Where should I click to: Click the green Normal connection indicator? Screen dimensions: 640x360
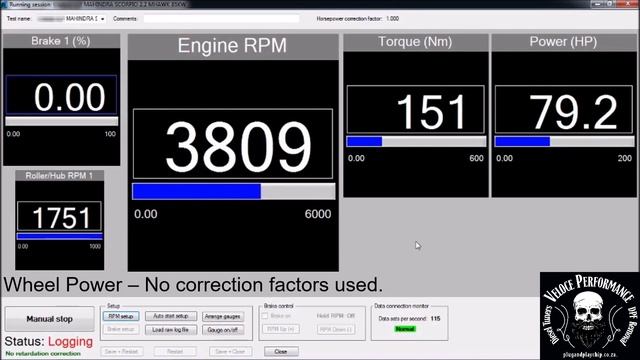[405, 329]
